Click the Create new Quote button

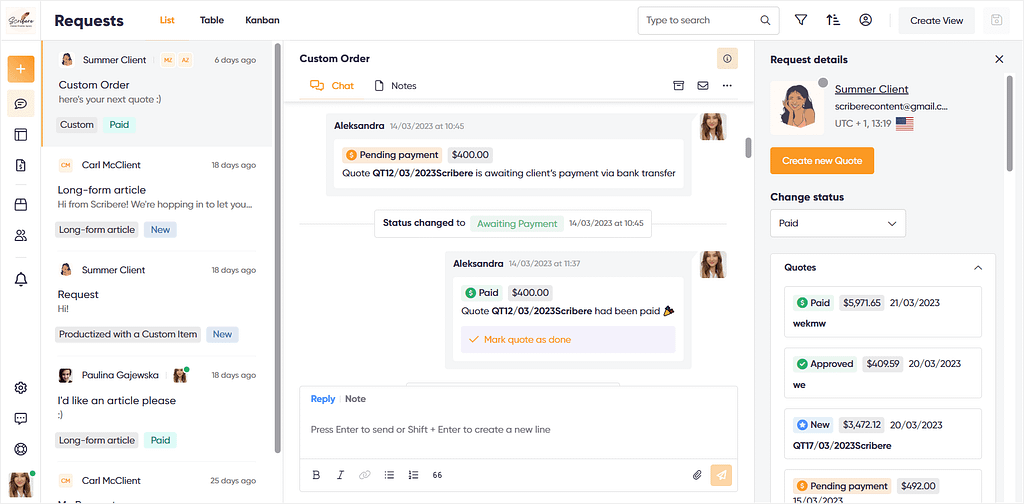822,161
